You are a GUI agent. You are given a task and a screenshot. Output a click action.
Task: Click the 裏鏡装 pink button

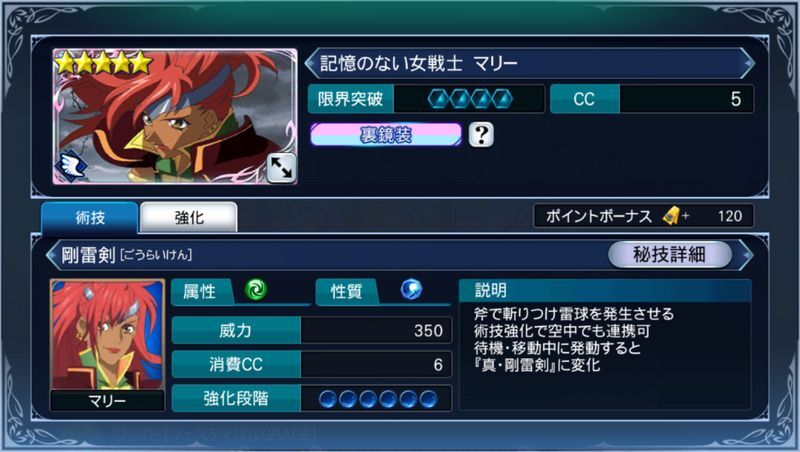(x=386, y=135)
